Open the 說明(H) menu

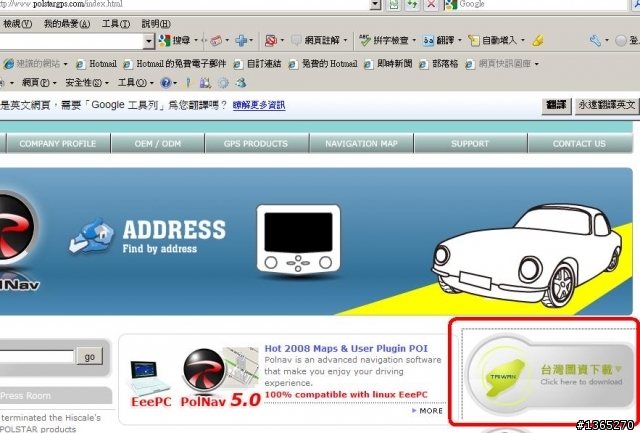pos(156,24)
